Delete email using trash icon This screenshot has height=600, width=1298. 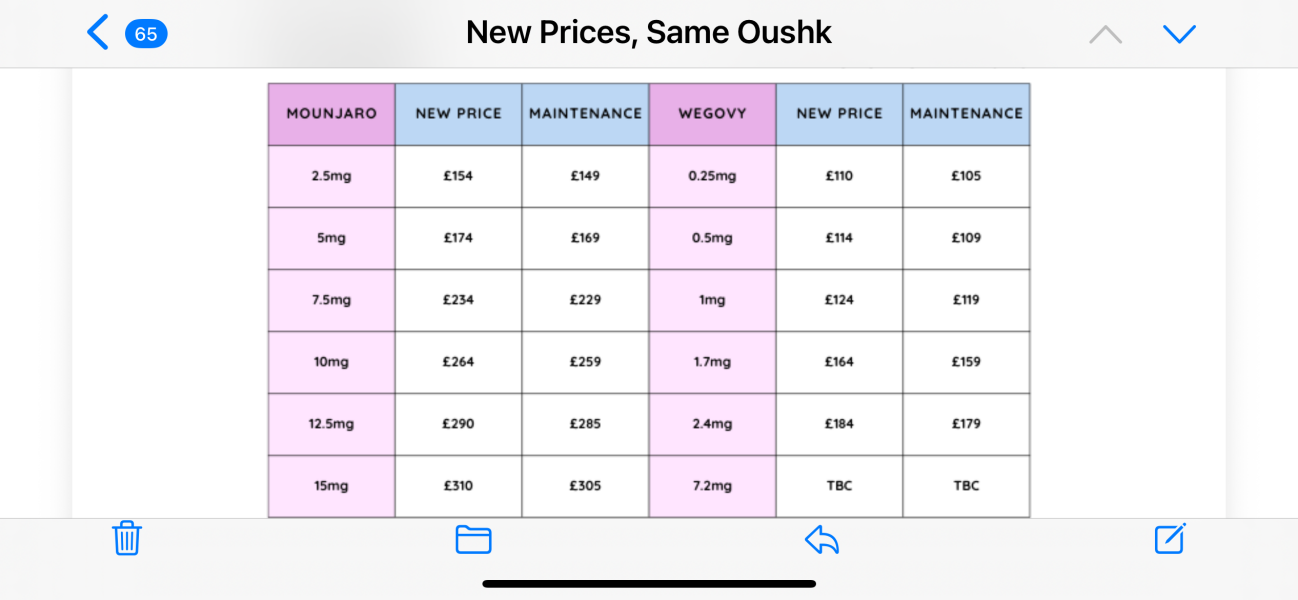(126, 538)
